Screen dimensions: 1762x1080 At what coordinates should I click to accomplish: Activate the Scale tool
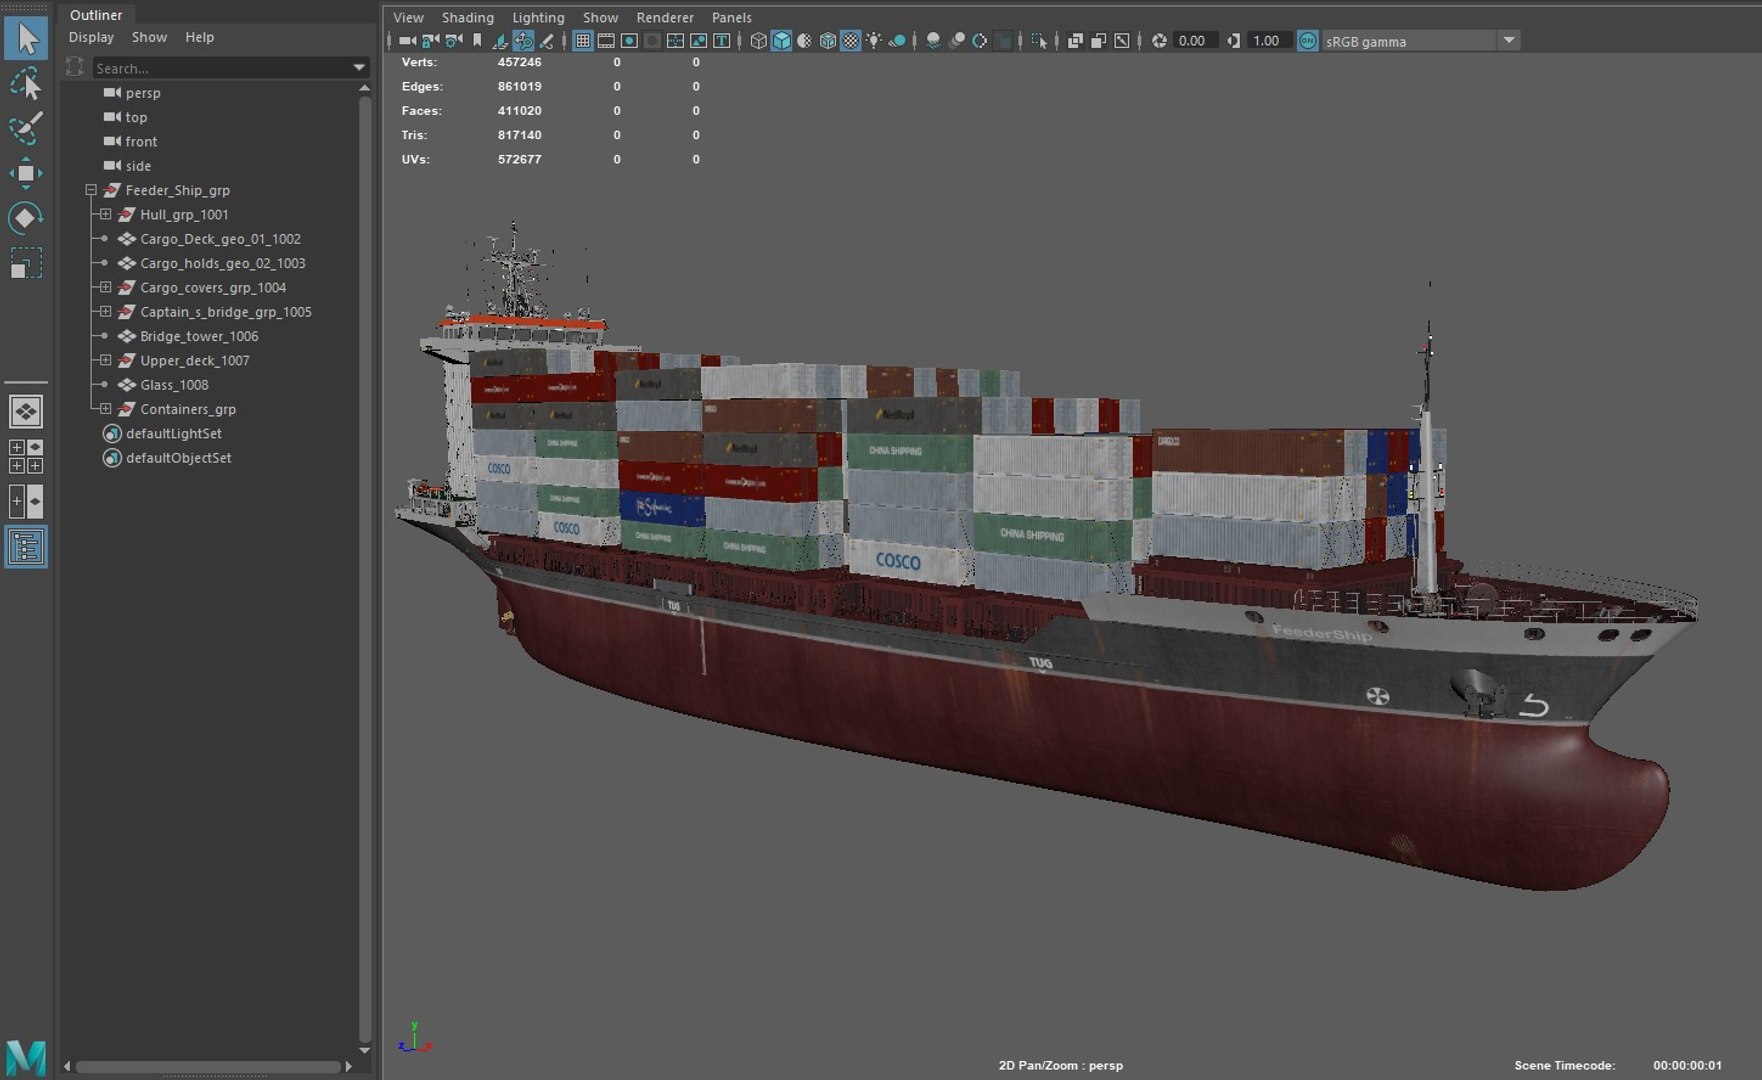[x=26, y=263]
